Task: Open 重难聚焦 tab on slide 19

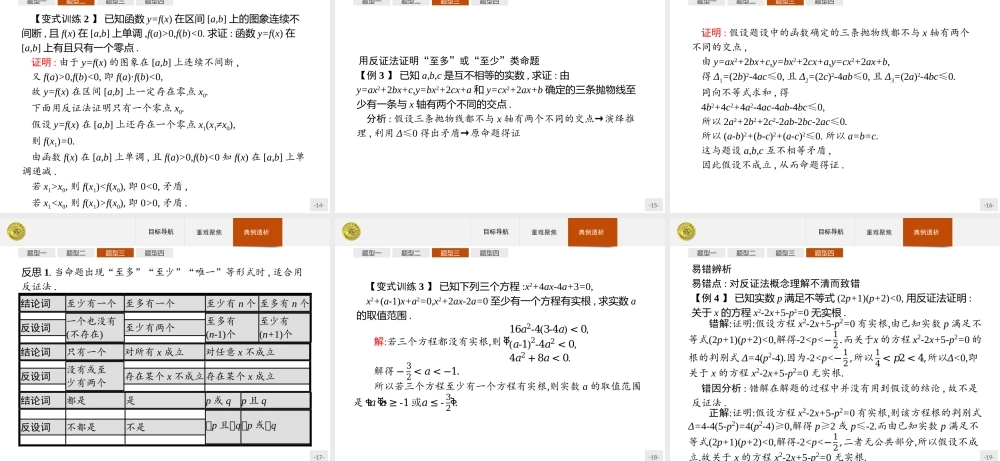Action: pos(879,232)
